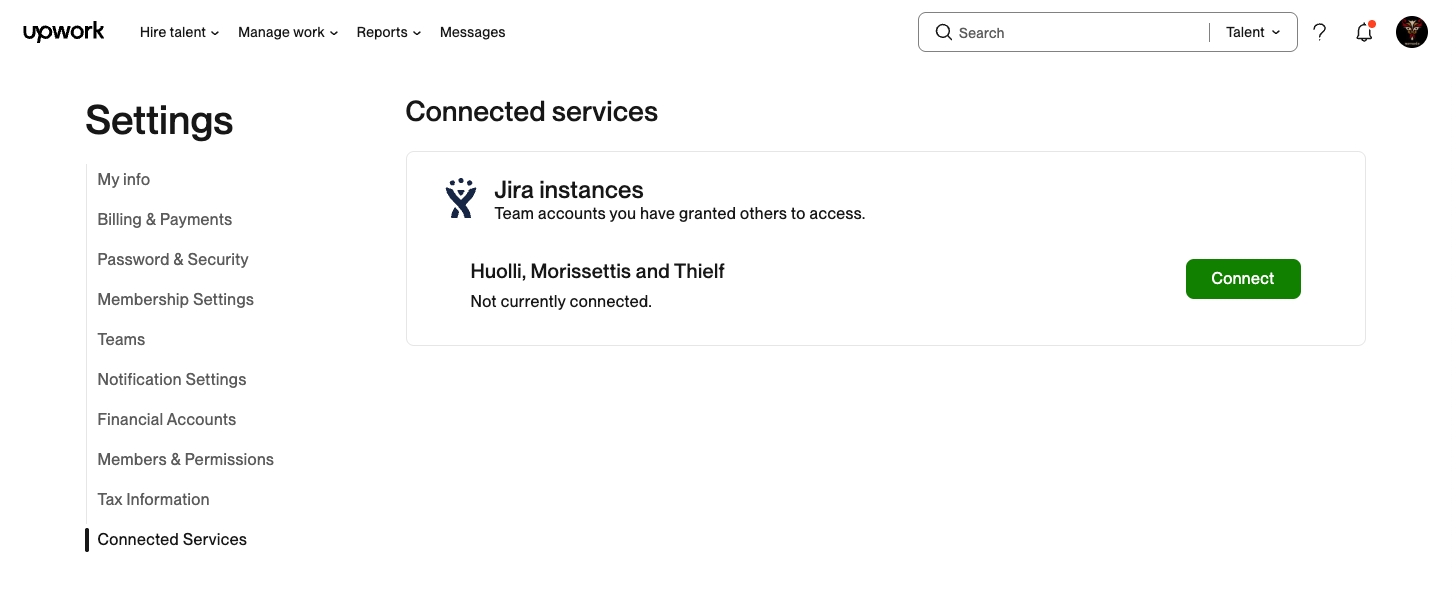Go to Messages
This screenshot has height=616, width=1452.
(x=472, y=32)
